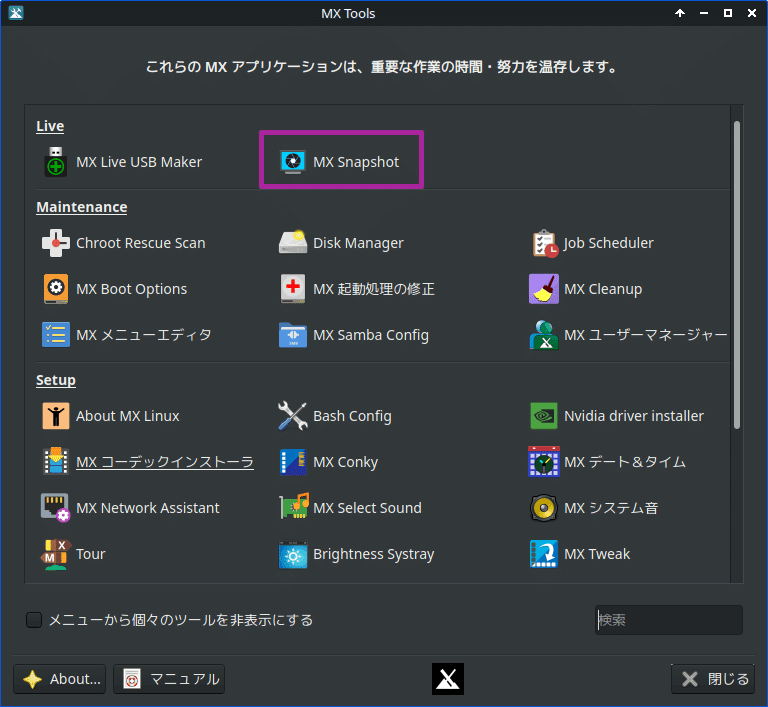The height and width of the screenshot is (707, 768).
Task: Launch Tour signpost icon
Action: tap(55, 554)
